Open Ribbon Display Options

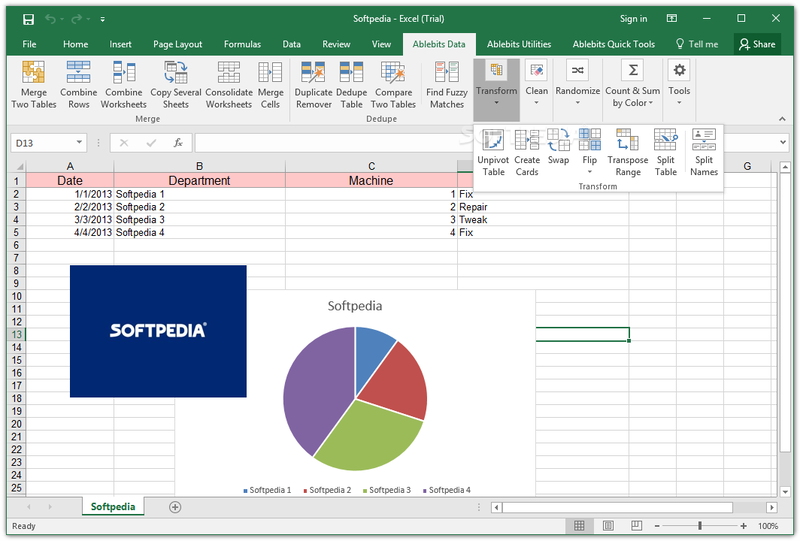(672, 18)
